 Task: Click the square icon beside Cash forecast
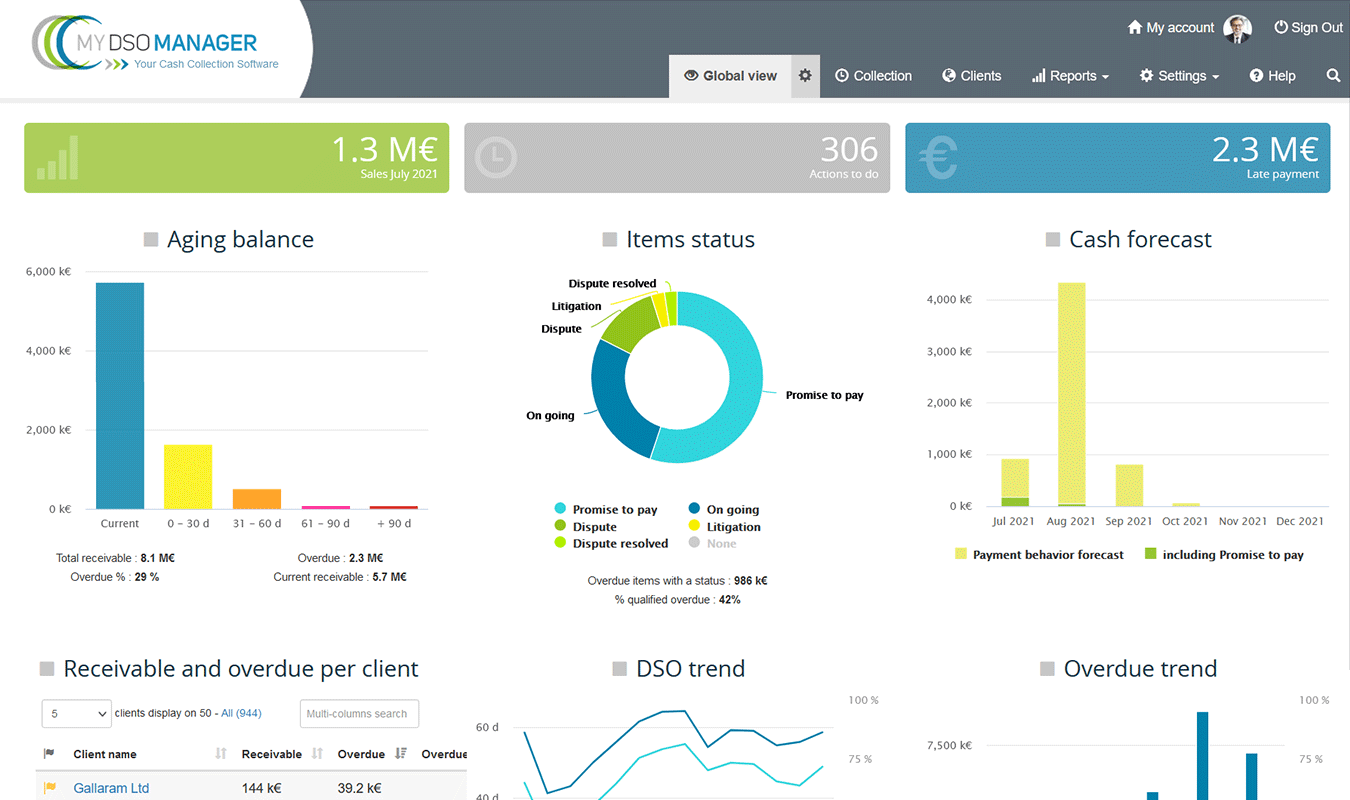(x=1053, y=240)
